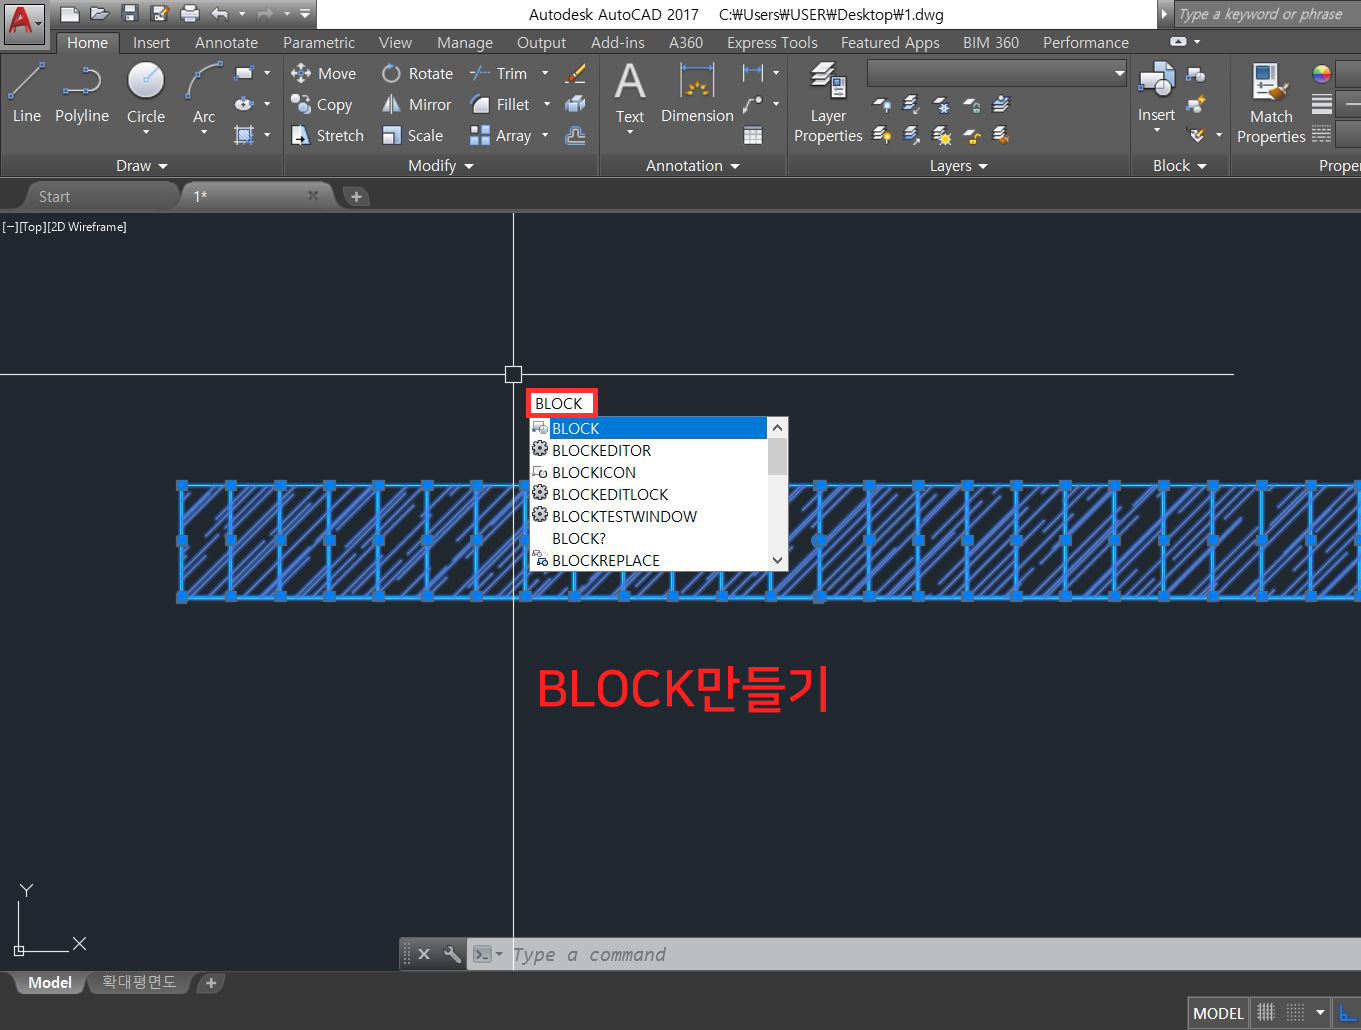Expand the Block panel

pyautogui.click(x=1179, y=166)
